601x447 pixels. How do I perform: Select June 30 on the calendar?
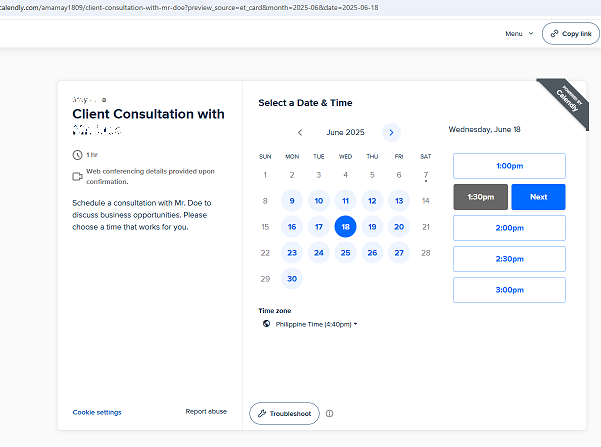292,279
